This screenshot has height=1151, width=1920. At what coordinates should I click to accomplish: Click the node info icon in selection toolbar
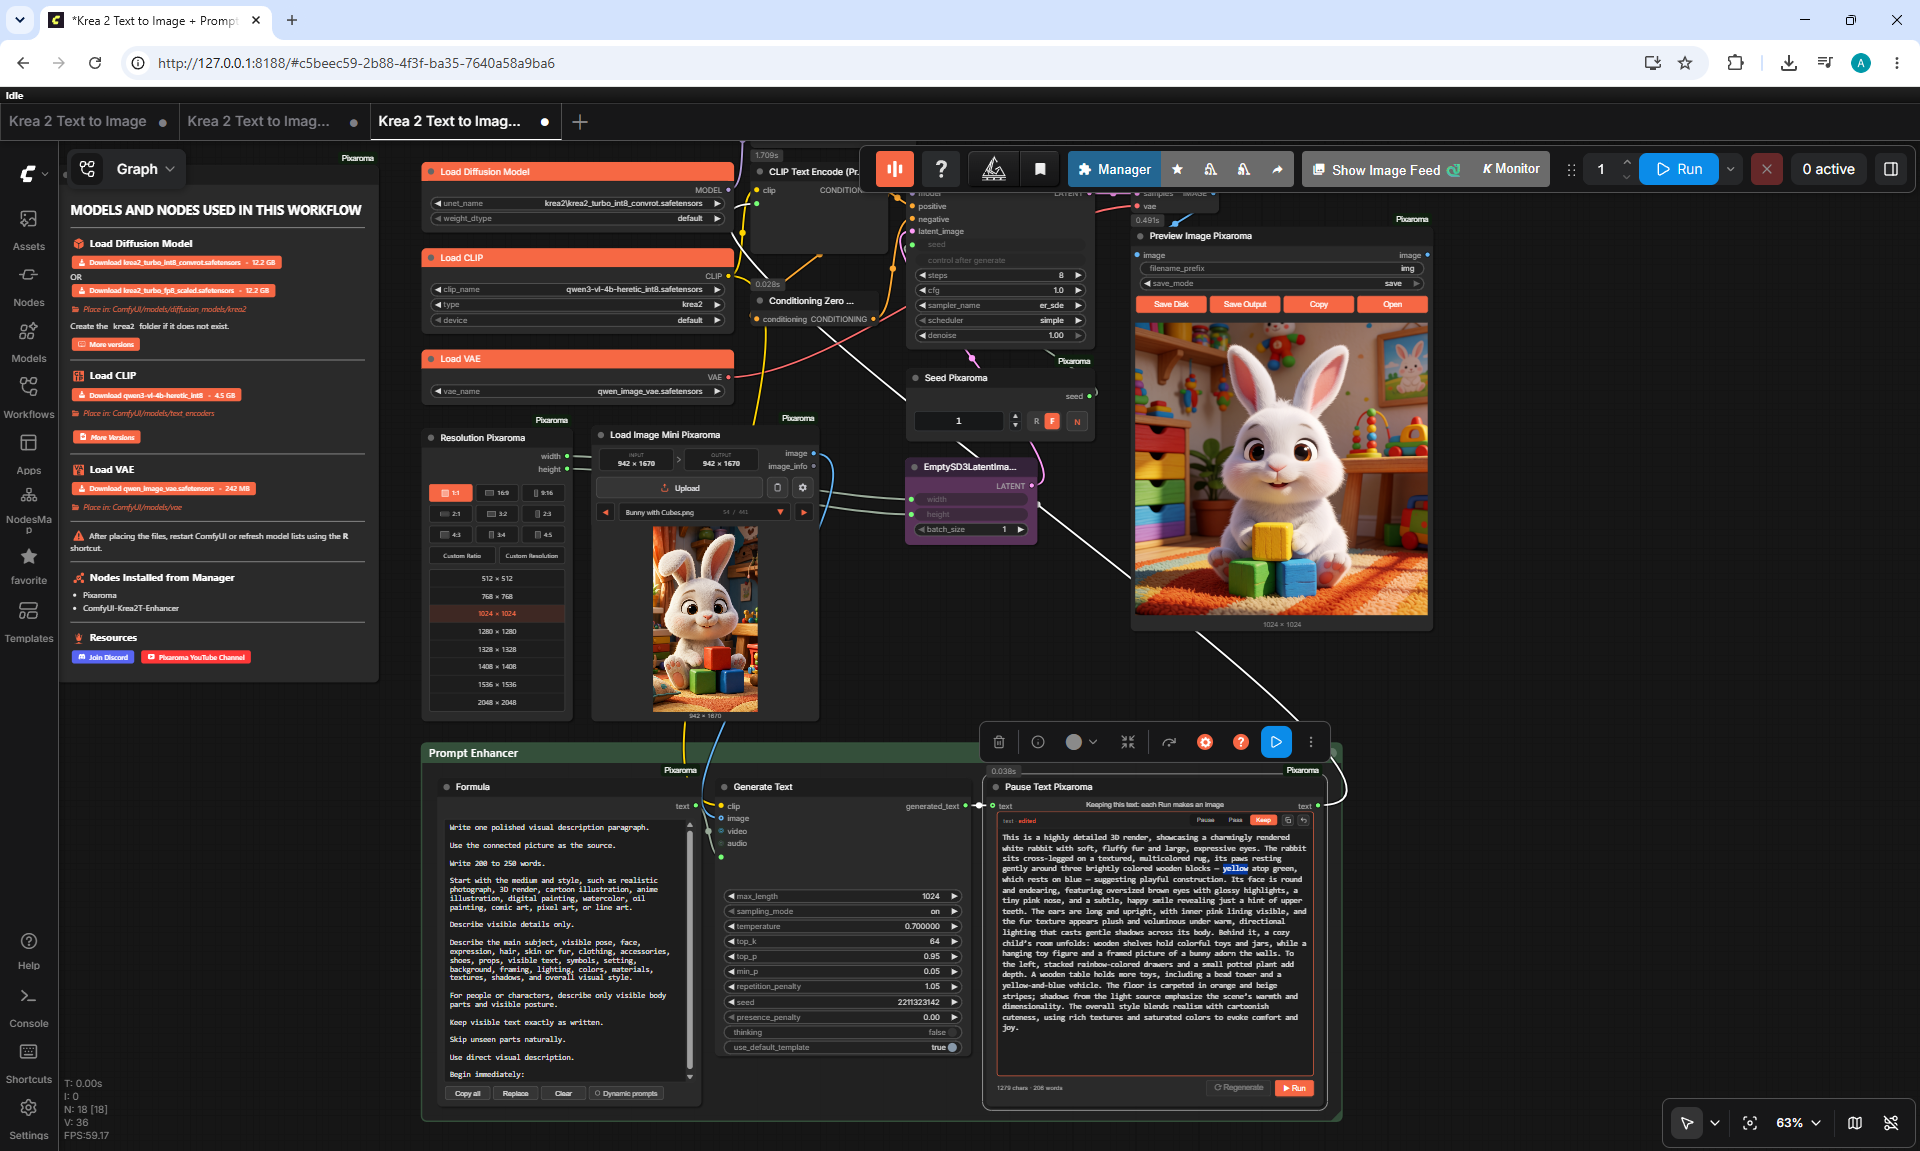1038,742
